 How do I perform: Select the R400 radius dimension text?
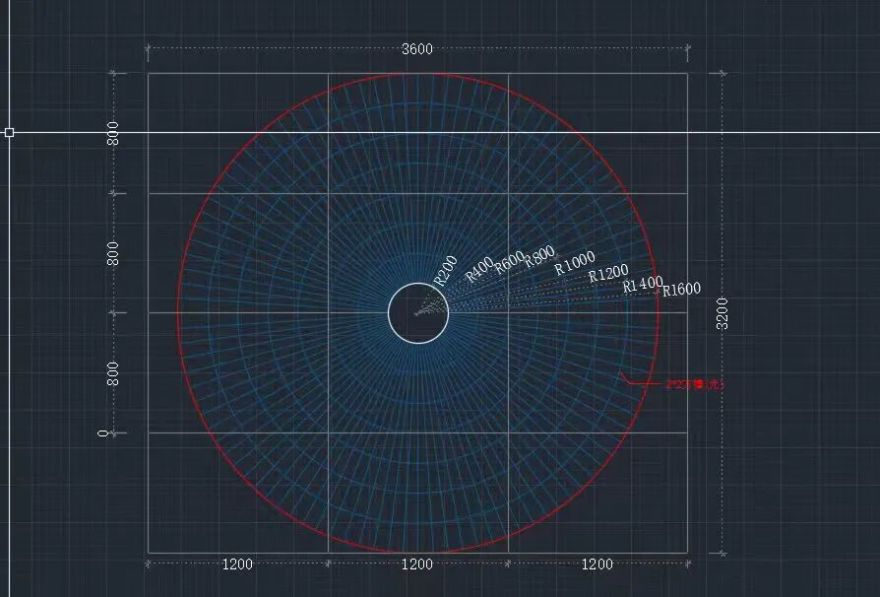pyautogui.click(x=479, y=269)
